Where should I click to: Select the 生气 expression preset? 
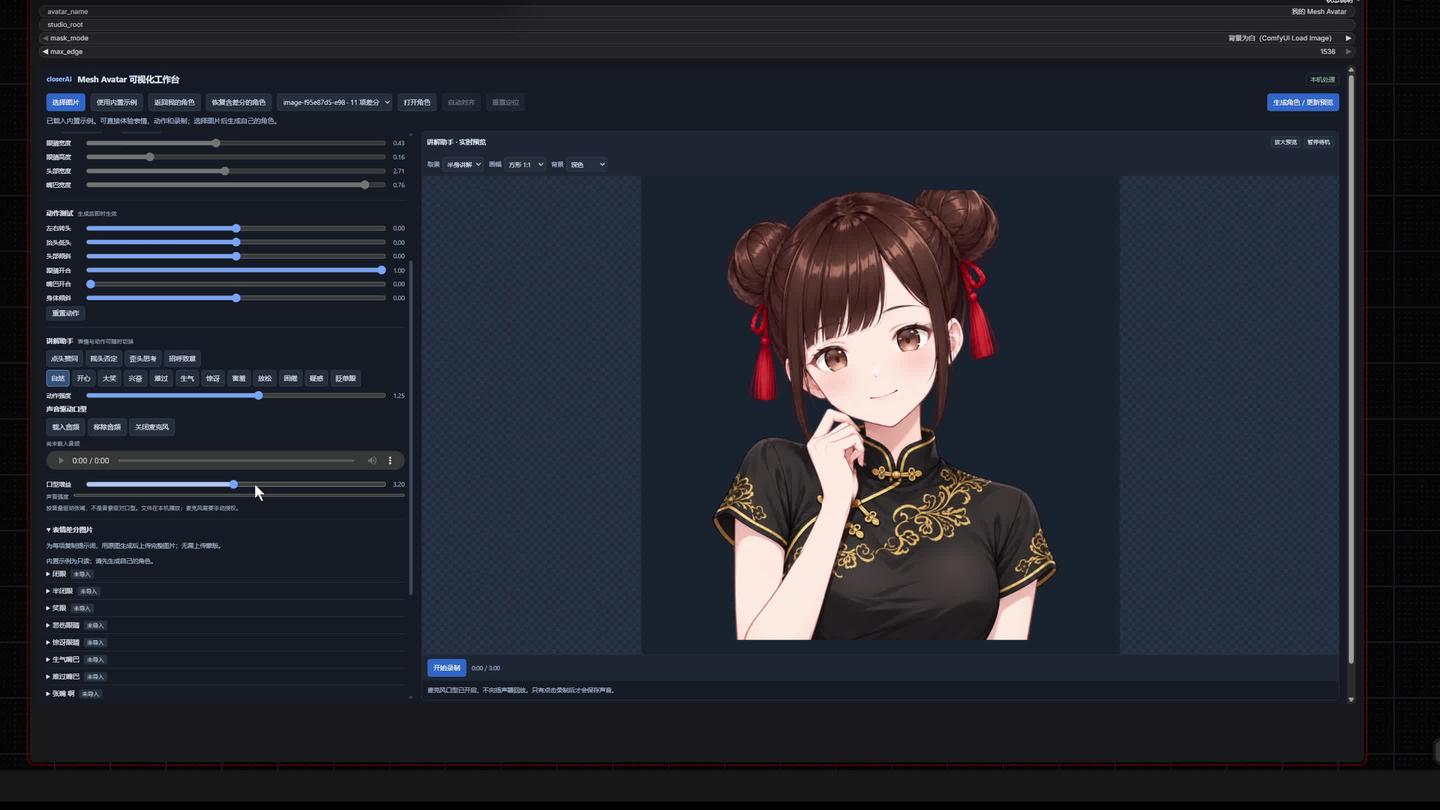click(187, 379)
